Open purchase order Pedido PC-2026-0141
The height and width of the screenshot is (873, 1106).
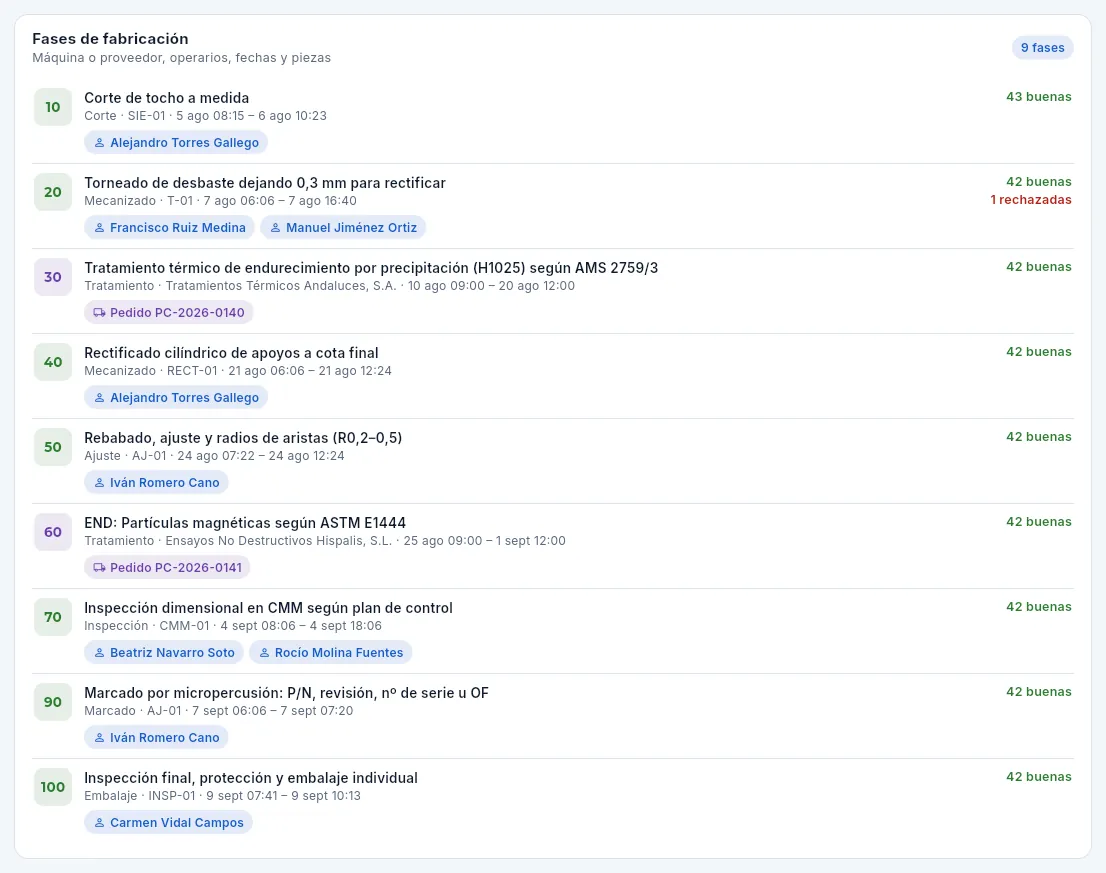pyautogui.click(x=167, y=568)
